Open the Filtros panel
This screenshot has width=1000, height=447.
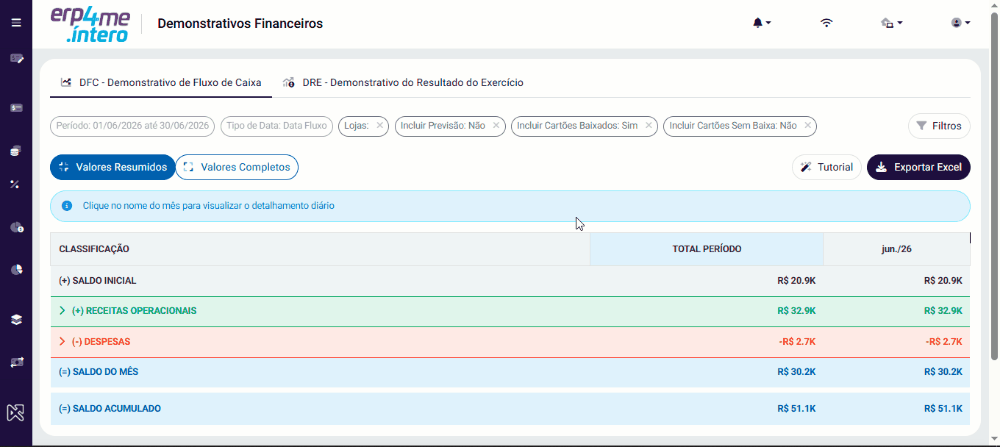click(x=939, y=126)
